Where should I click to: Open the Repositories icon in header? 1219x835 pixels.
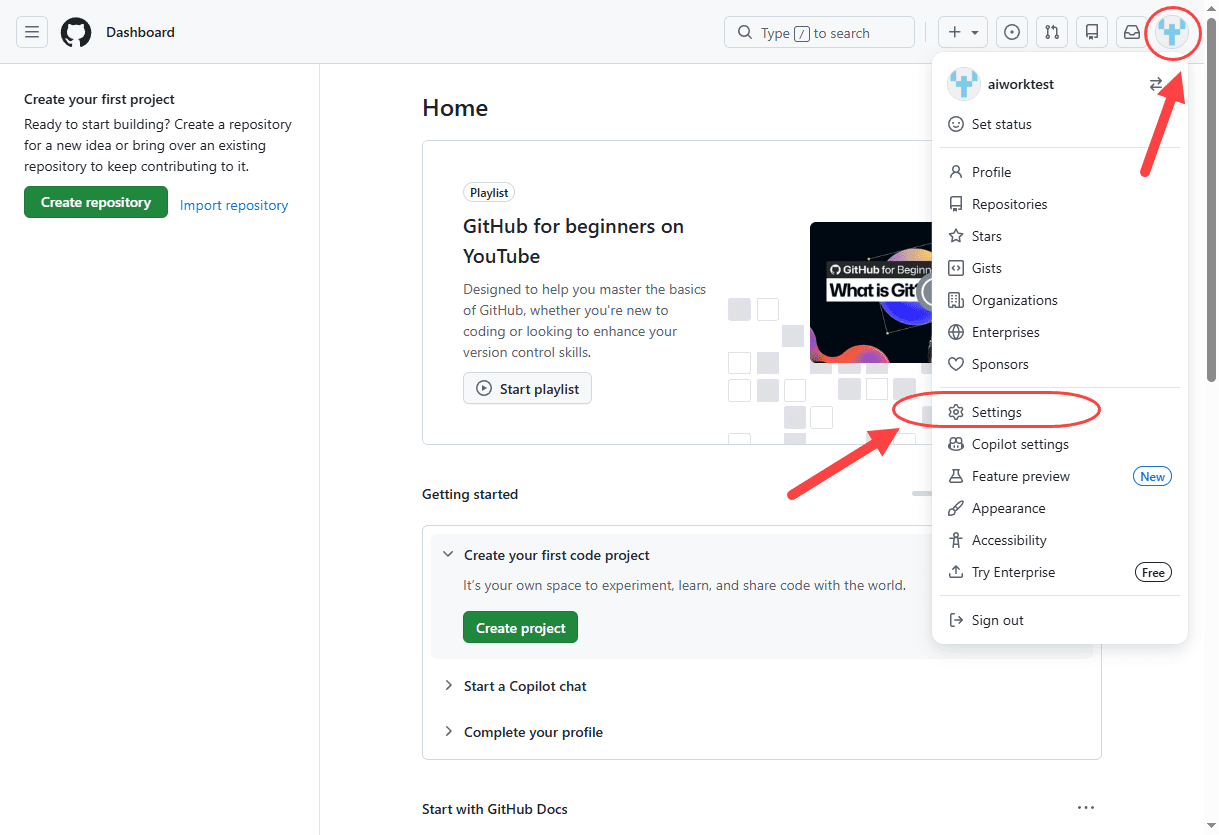click(x=1092, y=32)
